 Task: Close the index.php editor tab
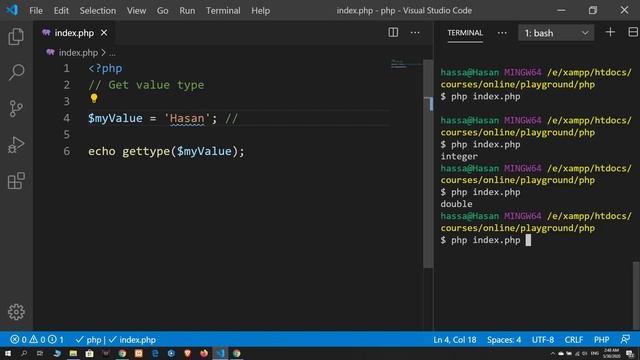coord(104,33)
